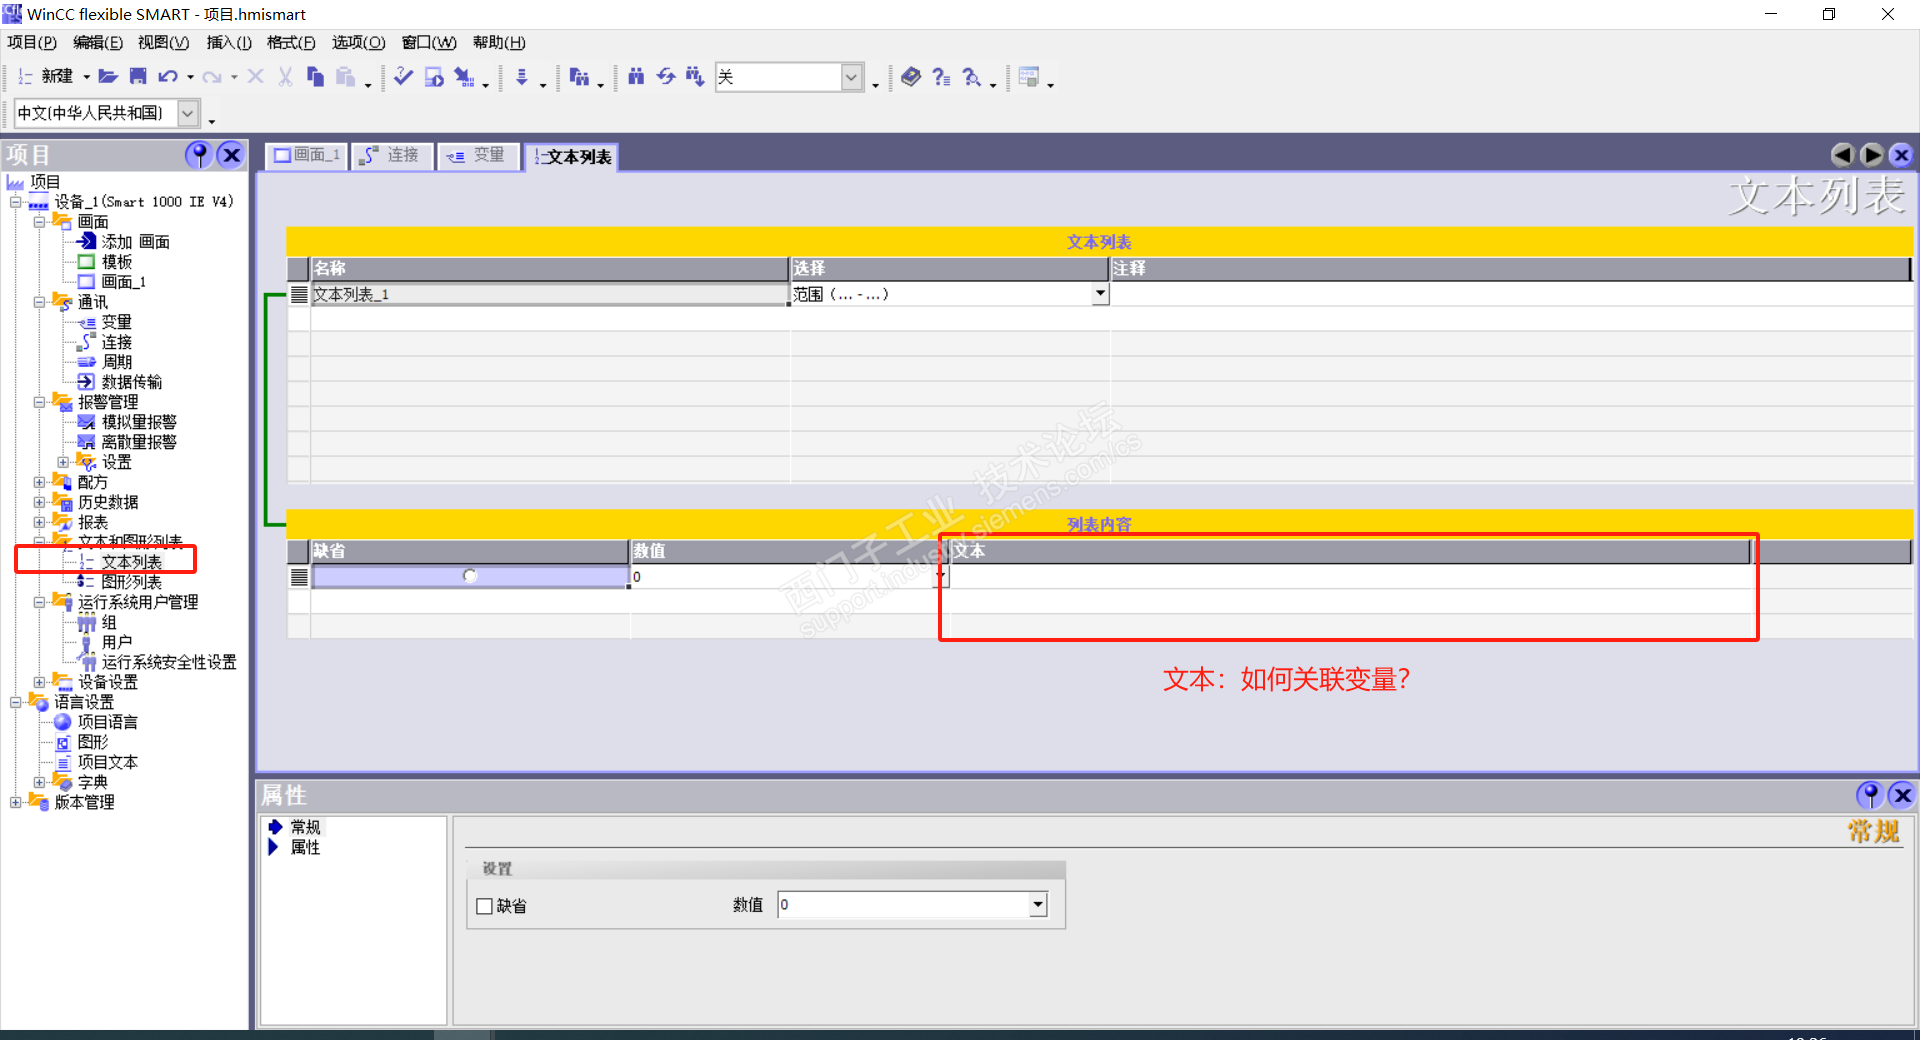Select 属性 in the properties list
This screenshot has width=1920, height=1040.
pos(305,847)
